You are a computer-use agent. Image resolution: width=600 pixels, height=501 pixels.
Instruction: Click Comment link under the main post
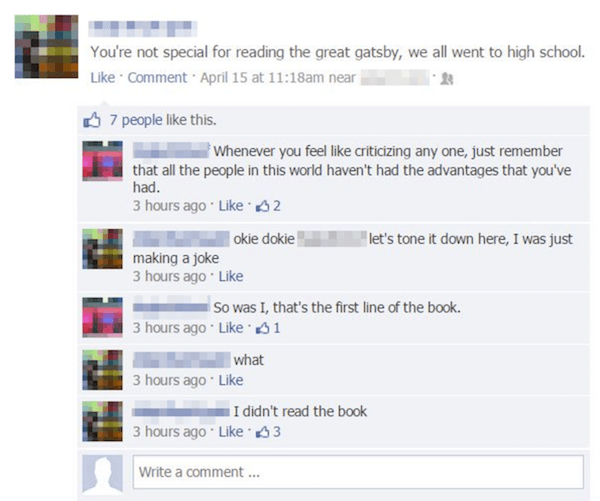[157, 77]
